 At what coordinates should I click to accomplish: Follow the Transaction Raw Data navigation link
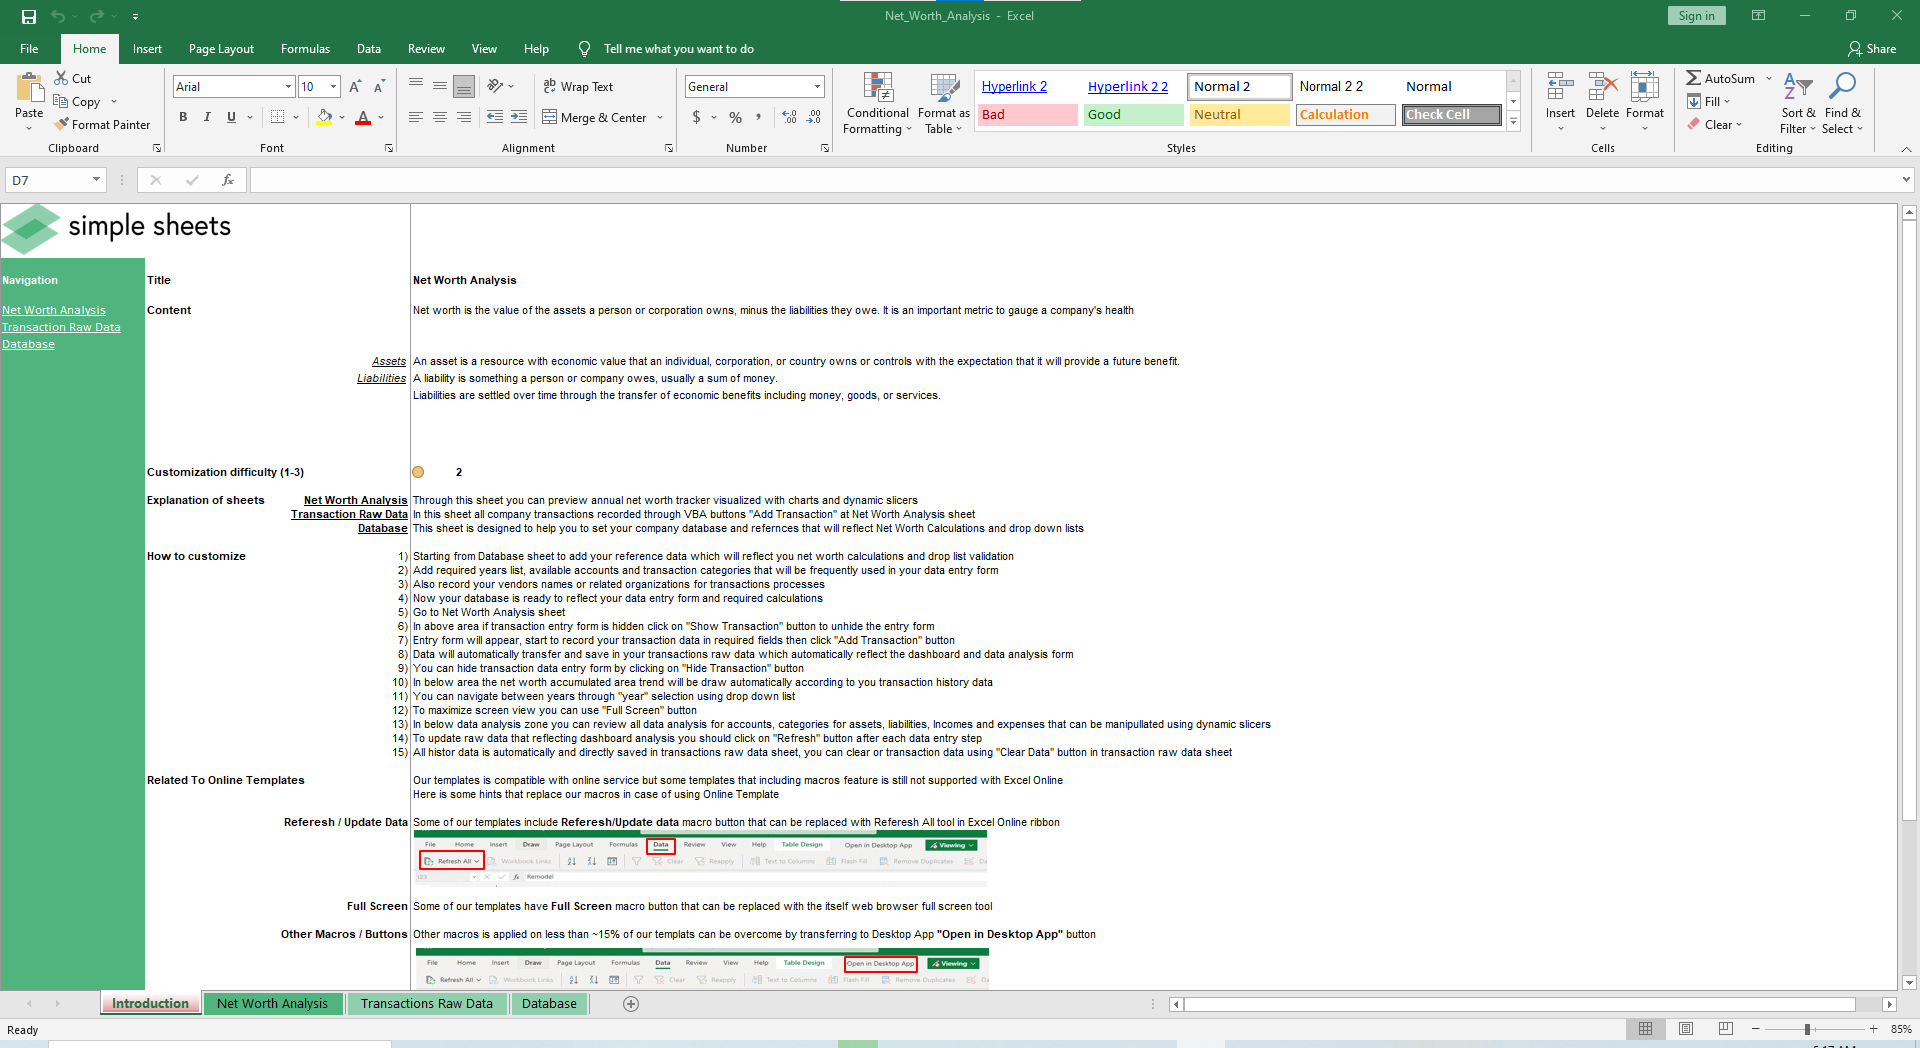click(x=61, y=327)
